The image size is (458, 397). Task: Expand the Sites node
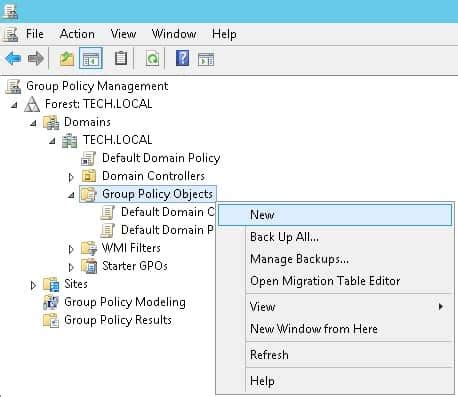pyautogui.click(x=33, y=285)
